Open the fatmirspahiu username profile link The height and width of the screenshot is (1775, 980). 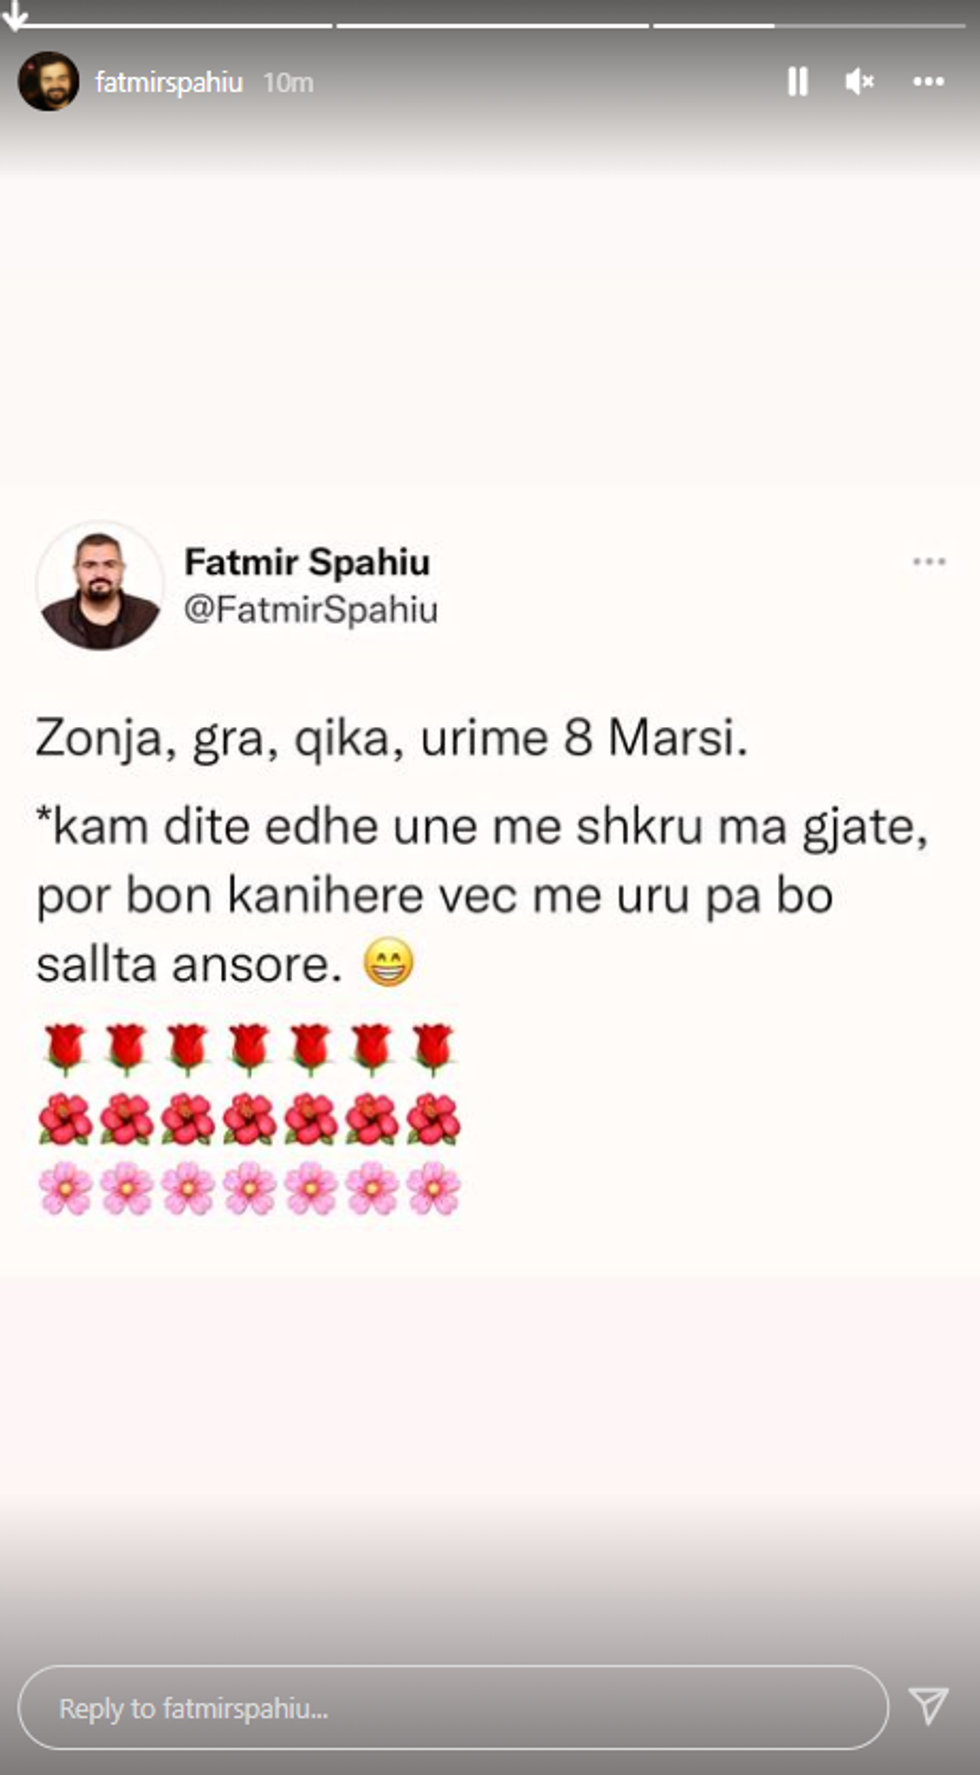tap(169, 82)
